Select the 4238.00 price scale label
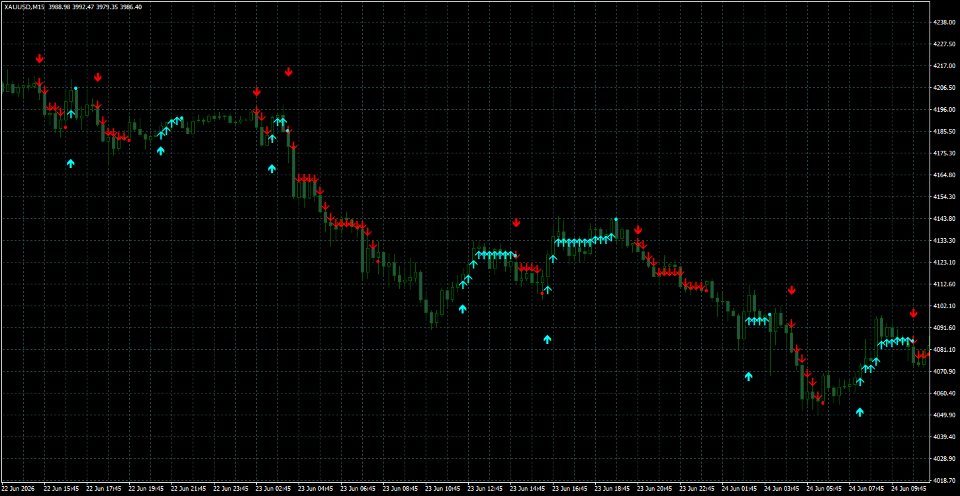Screen dimensions: 960x496 click(943, 22)
